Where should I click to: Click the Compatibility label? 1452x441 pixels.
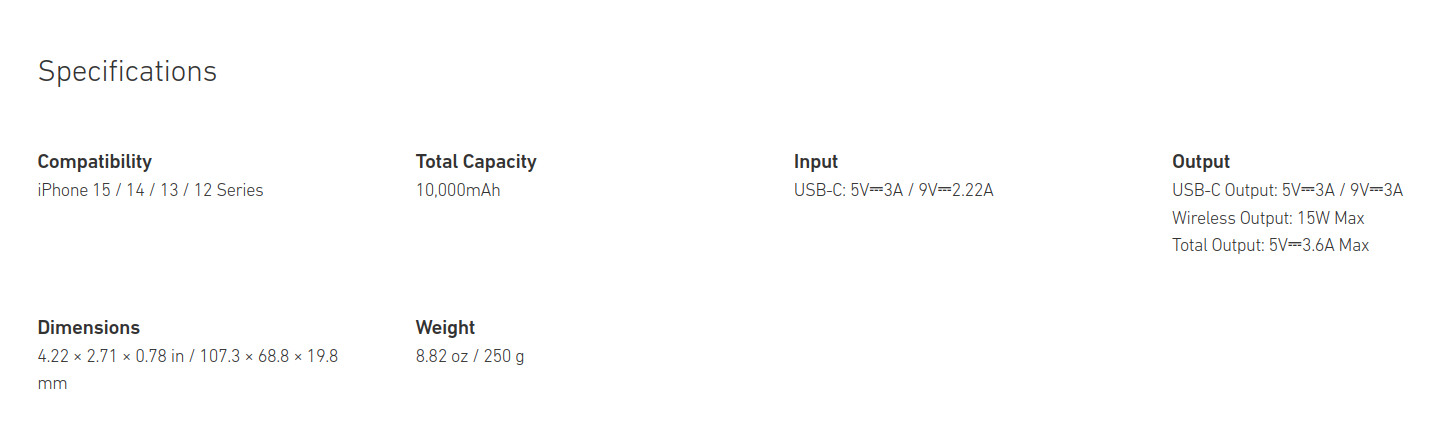[94, 162]
